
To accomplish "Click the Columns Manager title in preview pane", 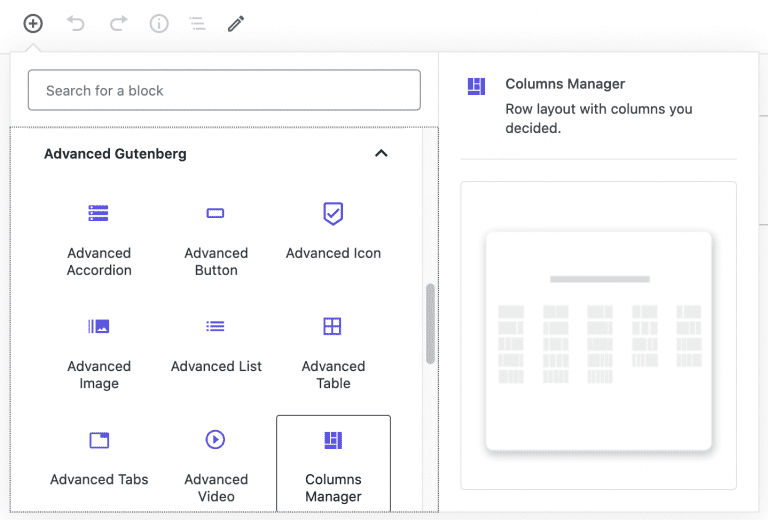I will (x=565, y=84).
